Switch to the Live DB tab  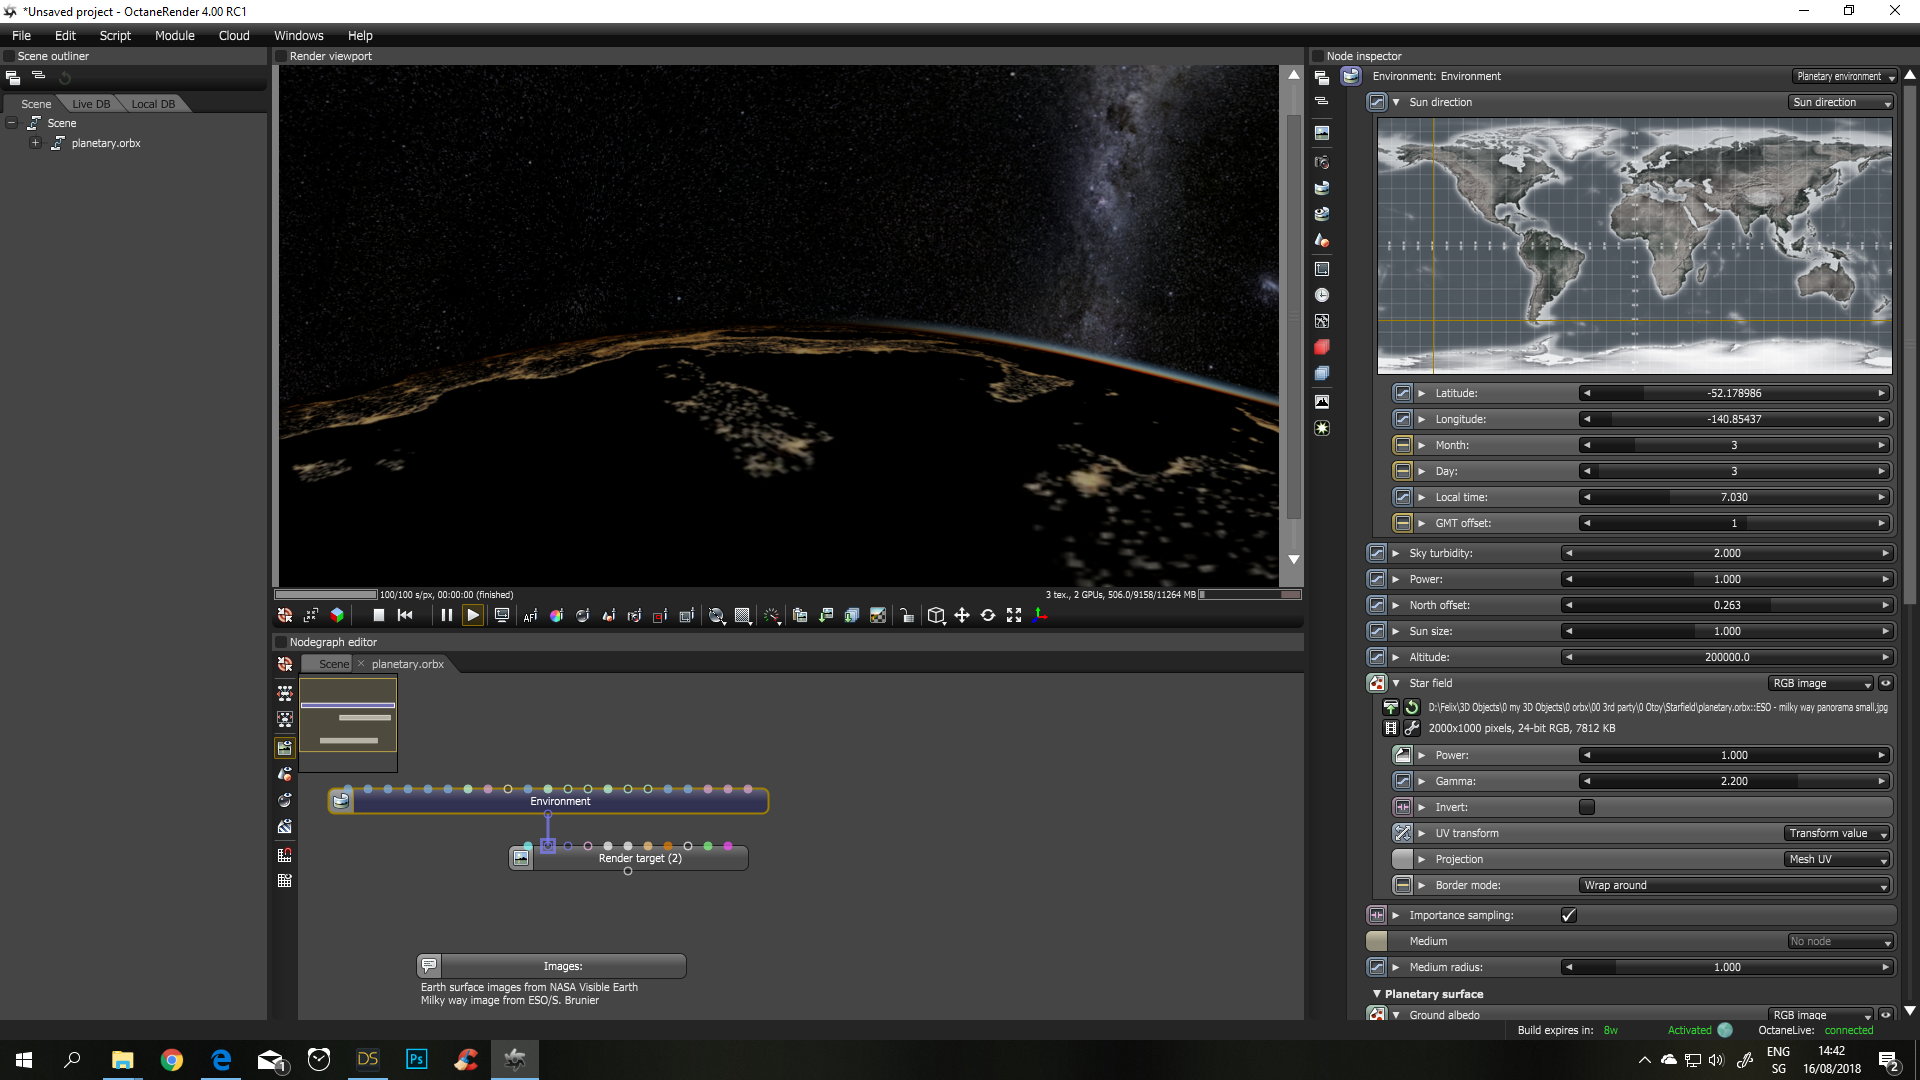pyautogui.click(x=91, y=104)
